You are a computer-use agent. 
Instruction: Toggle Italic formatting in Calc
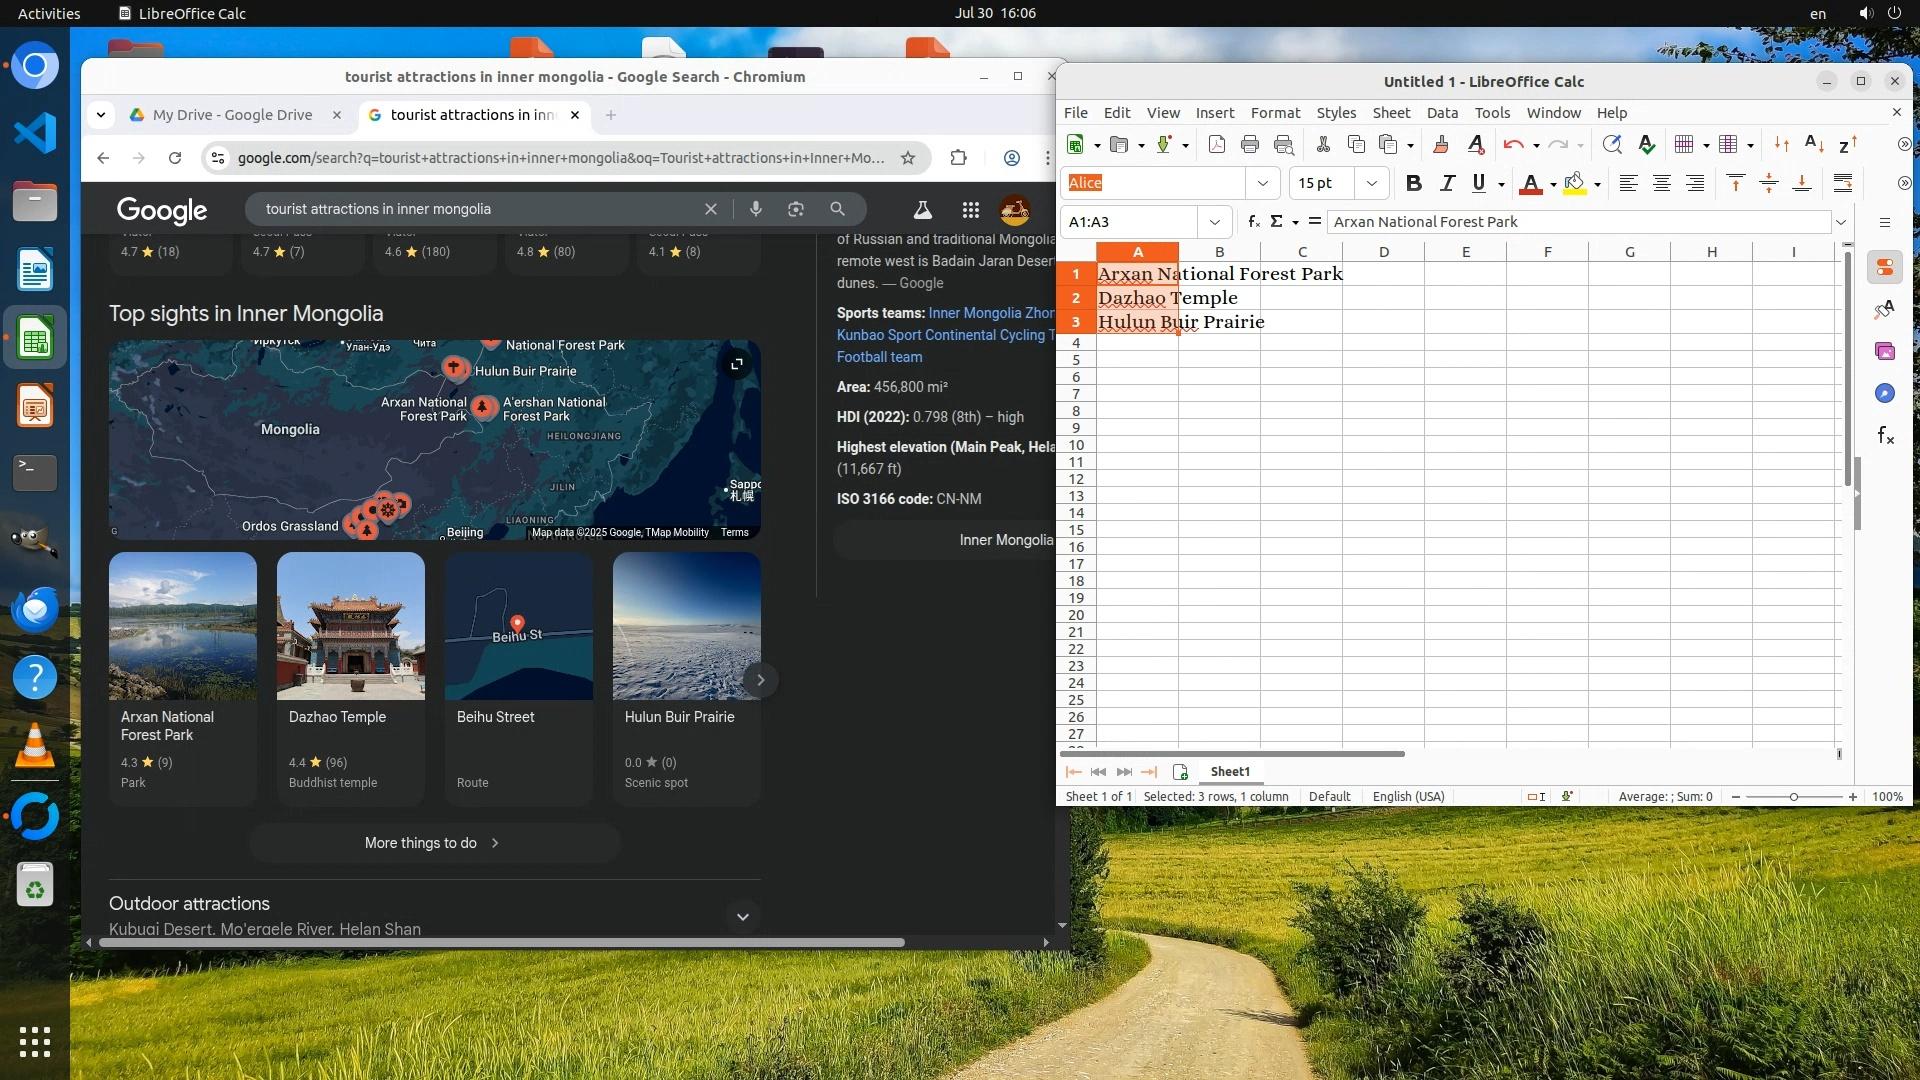(1446, 183)
